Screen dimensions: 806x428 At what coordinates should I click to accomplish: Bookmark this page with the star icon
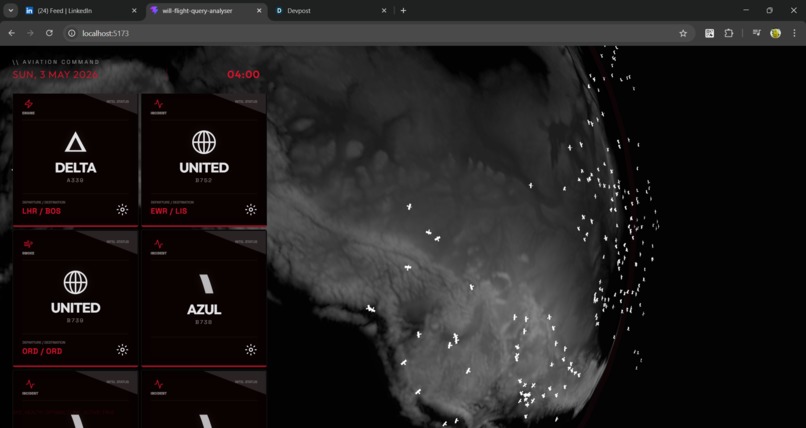683,33
